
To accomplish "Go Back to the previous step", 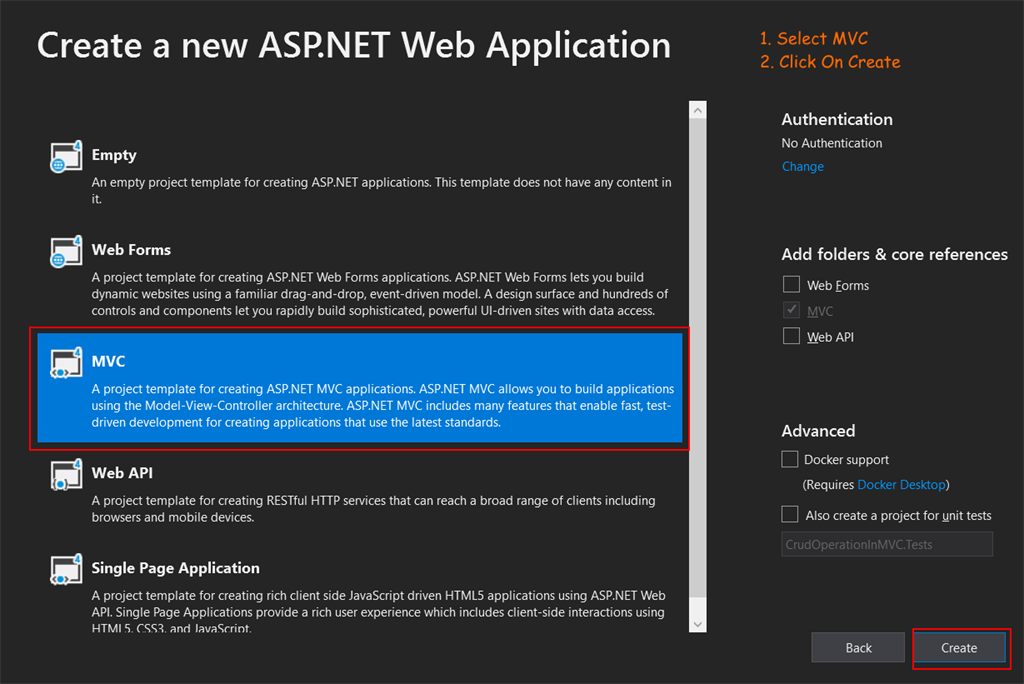I will (858, 648).
